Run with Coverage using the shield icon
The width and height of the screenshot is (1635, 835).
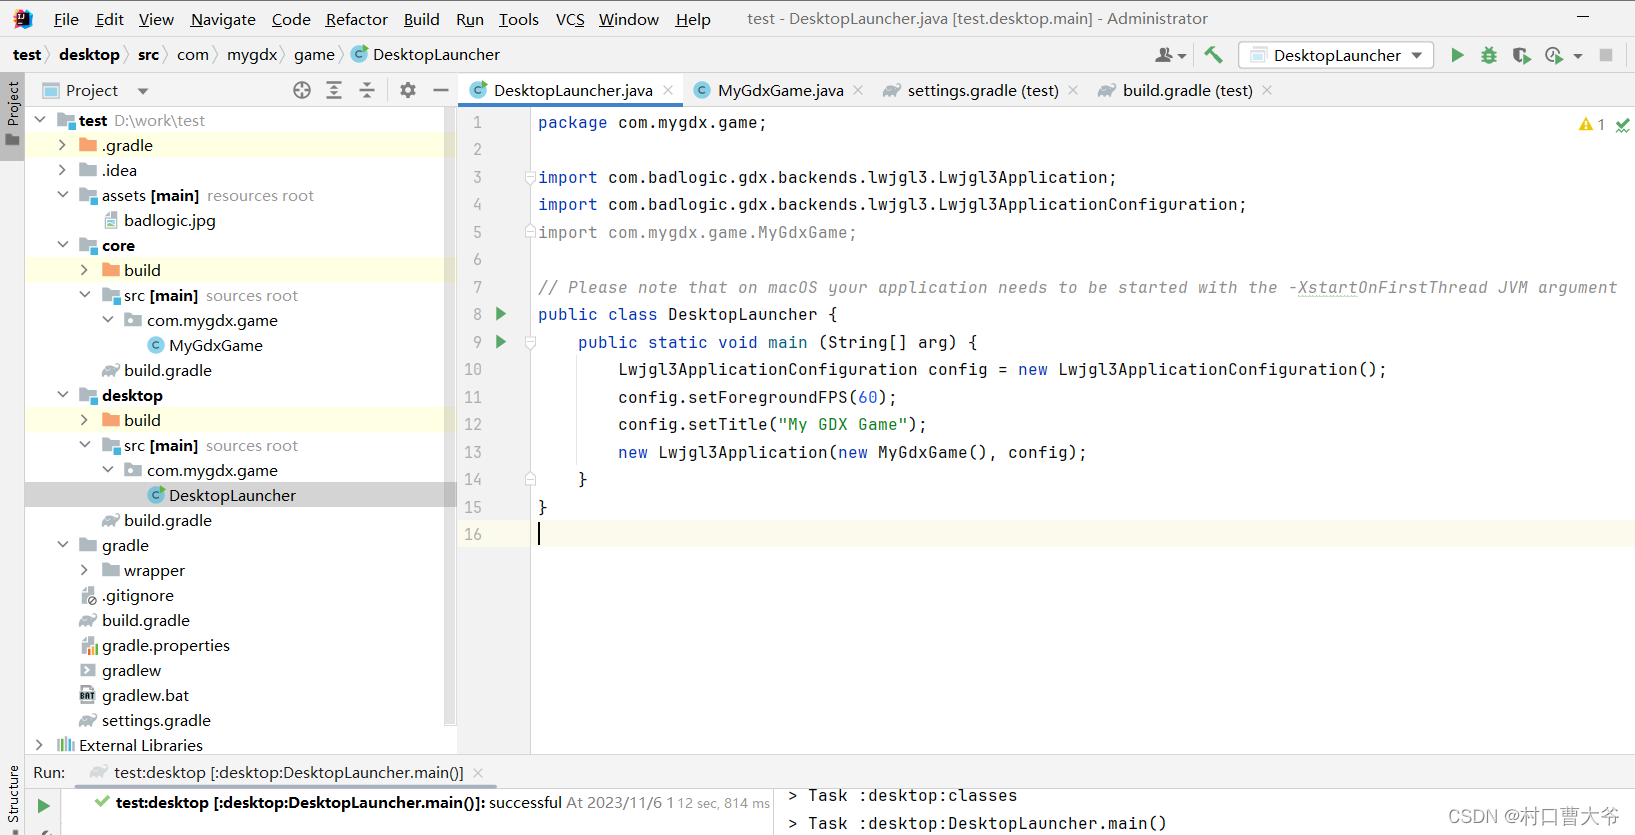(x=1521, y=55)
